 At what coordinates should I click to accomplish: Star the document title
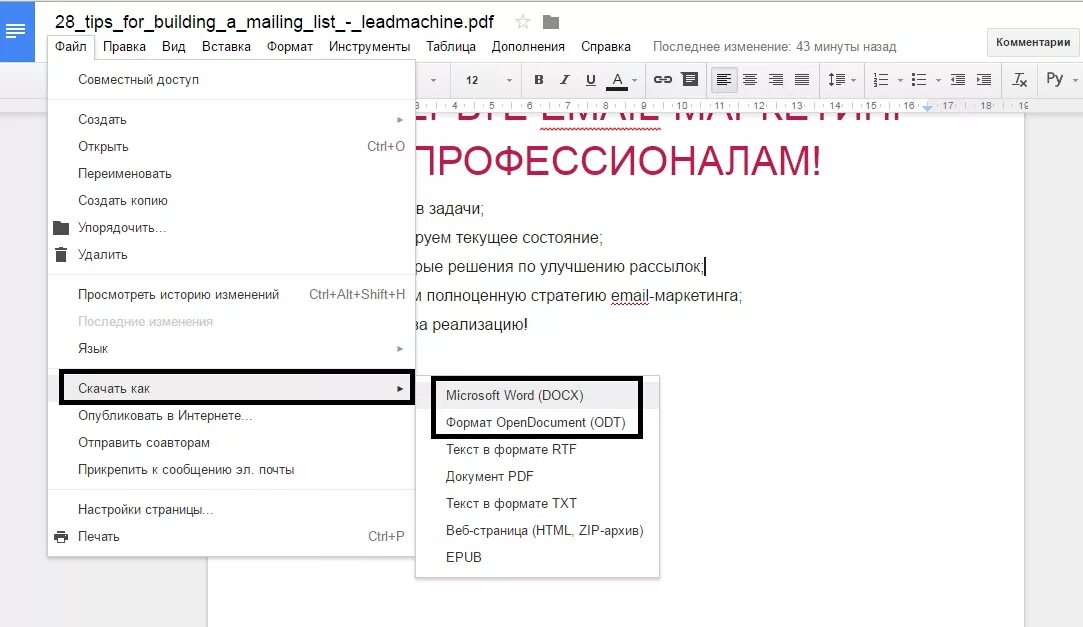tap(523, 22)
